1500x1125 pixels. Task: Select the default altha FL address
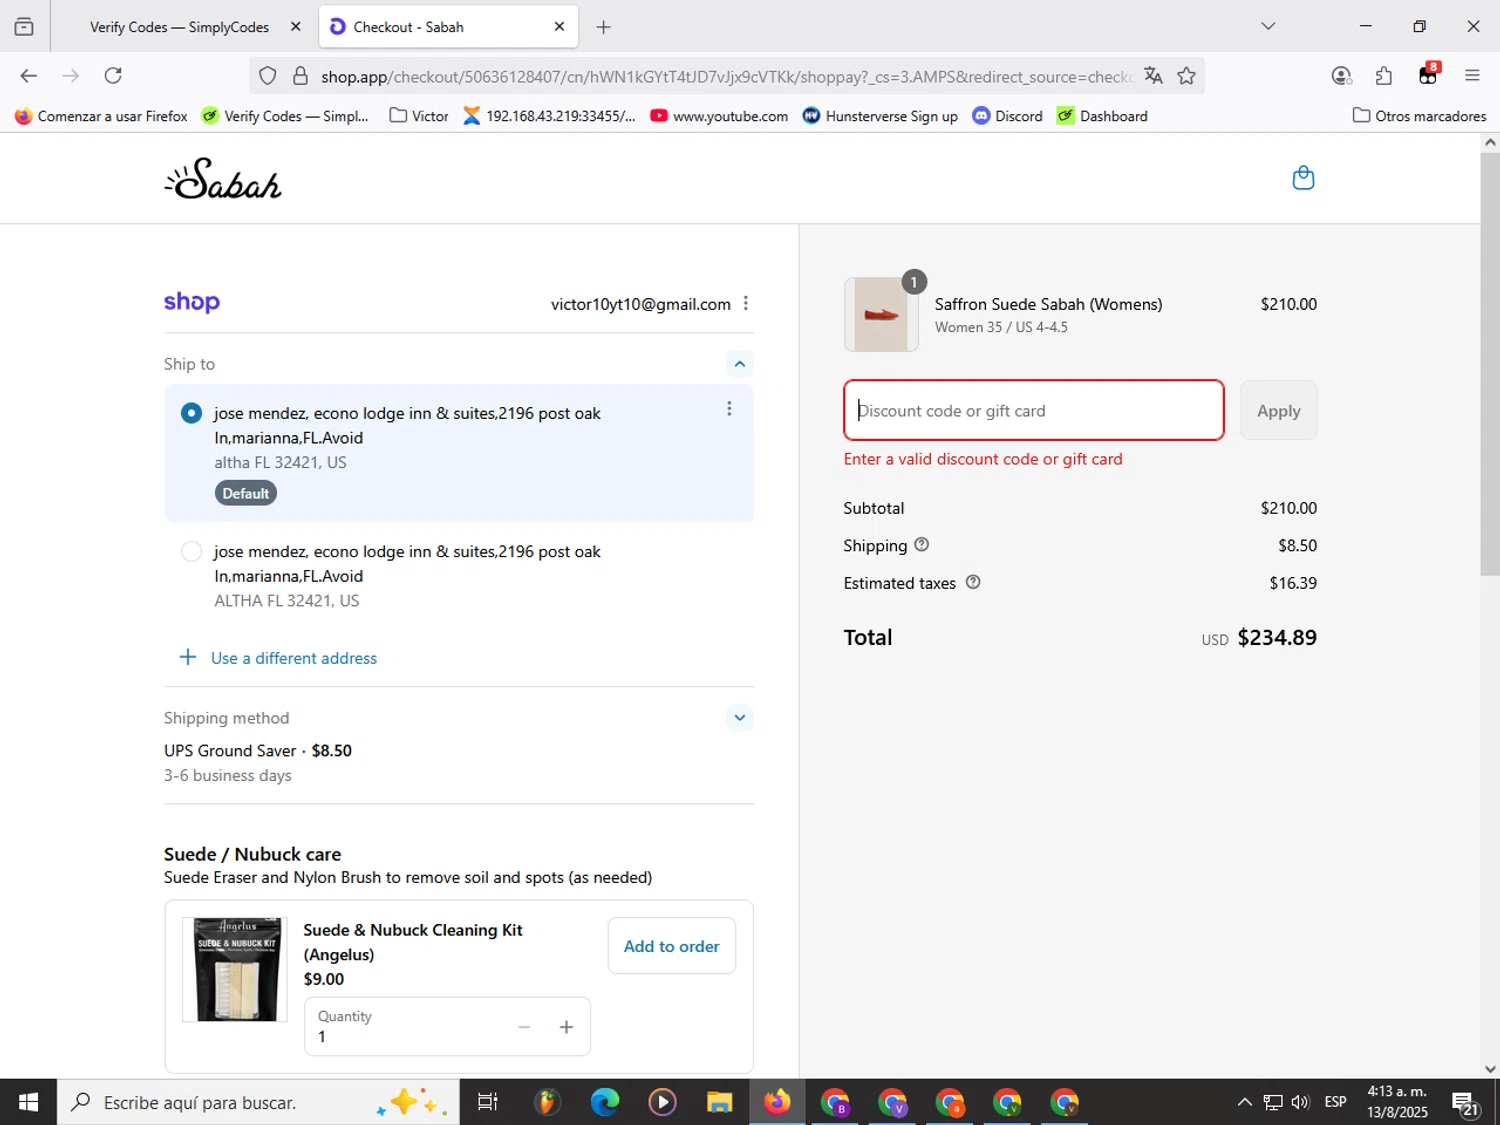[x=191, y=413]
